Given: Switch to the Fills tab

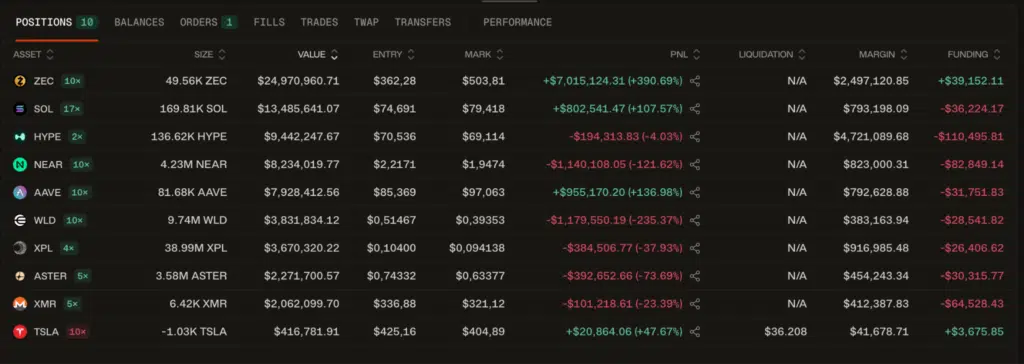Looking at the screenshot, I should pos(269,22).
